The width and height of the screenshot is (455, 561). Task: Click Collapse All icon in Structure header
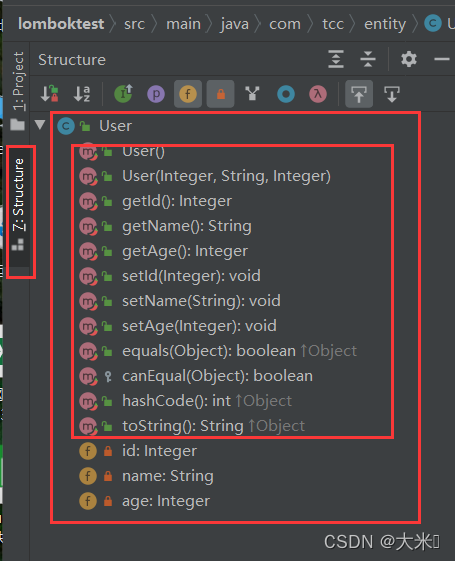[368, 59]
